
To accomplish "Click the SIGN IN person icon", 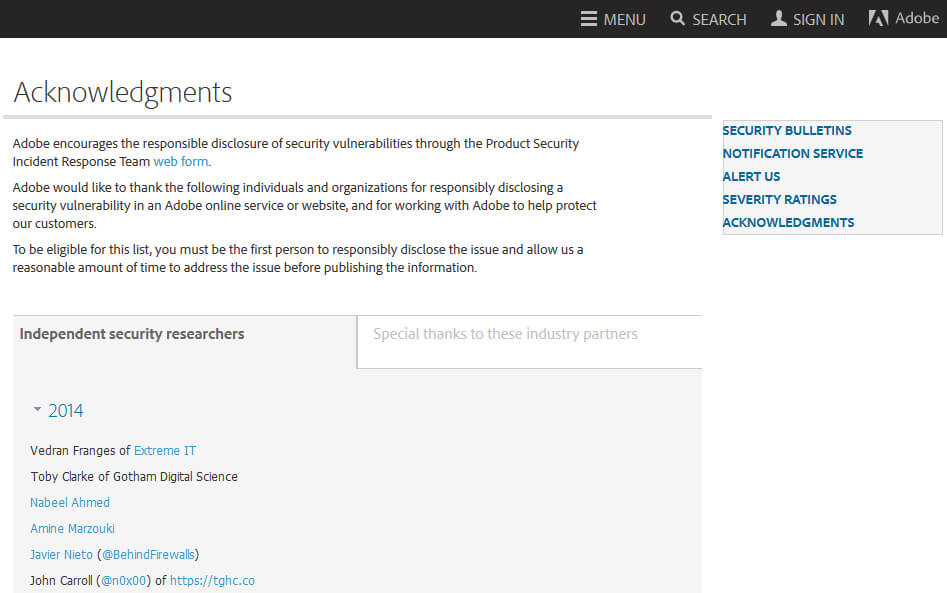I will click(x=779, y=19).
